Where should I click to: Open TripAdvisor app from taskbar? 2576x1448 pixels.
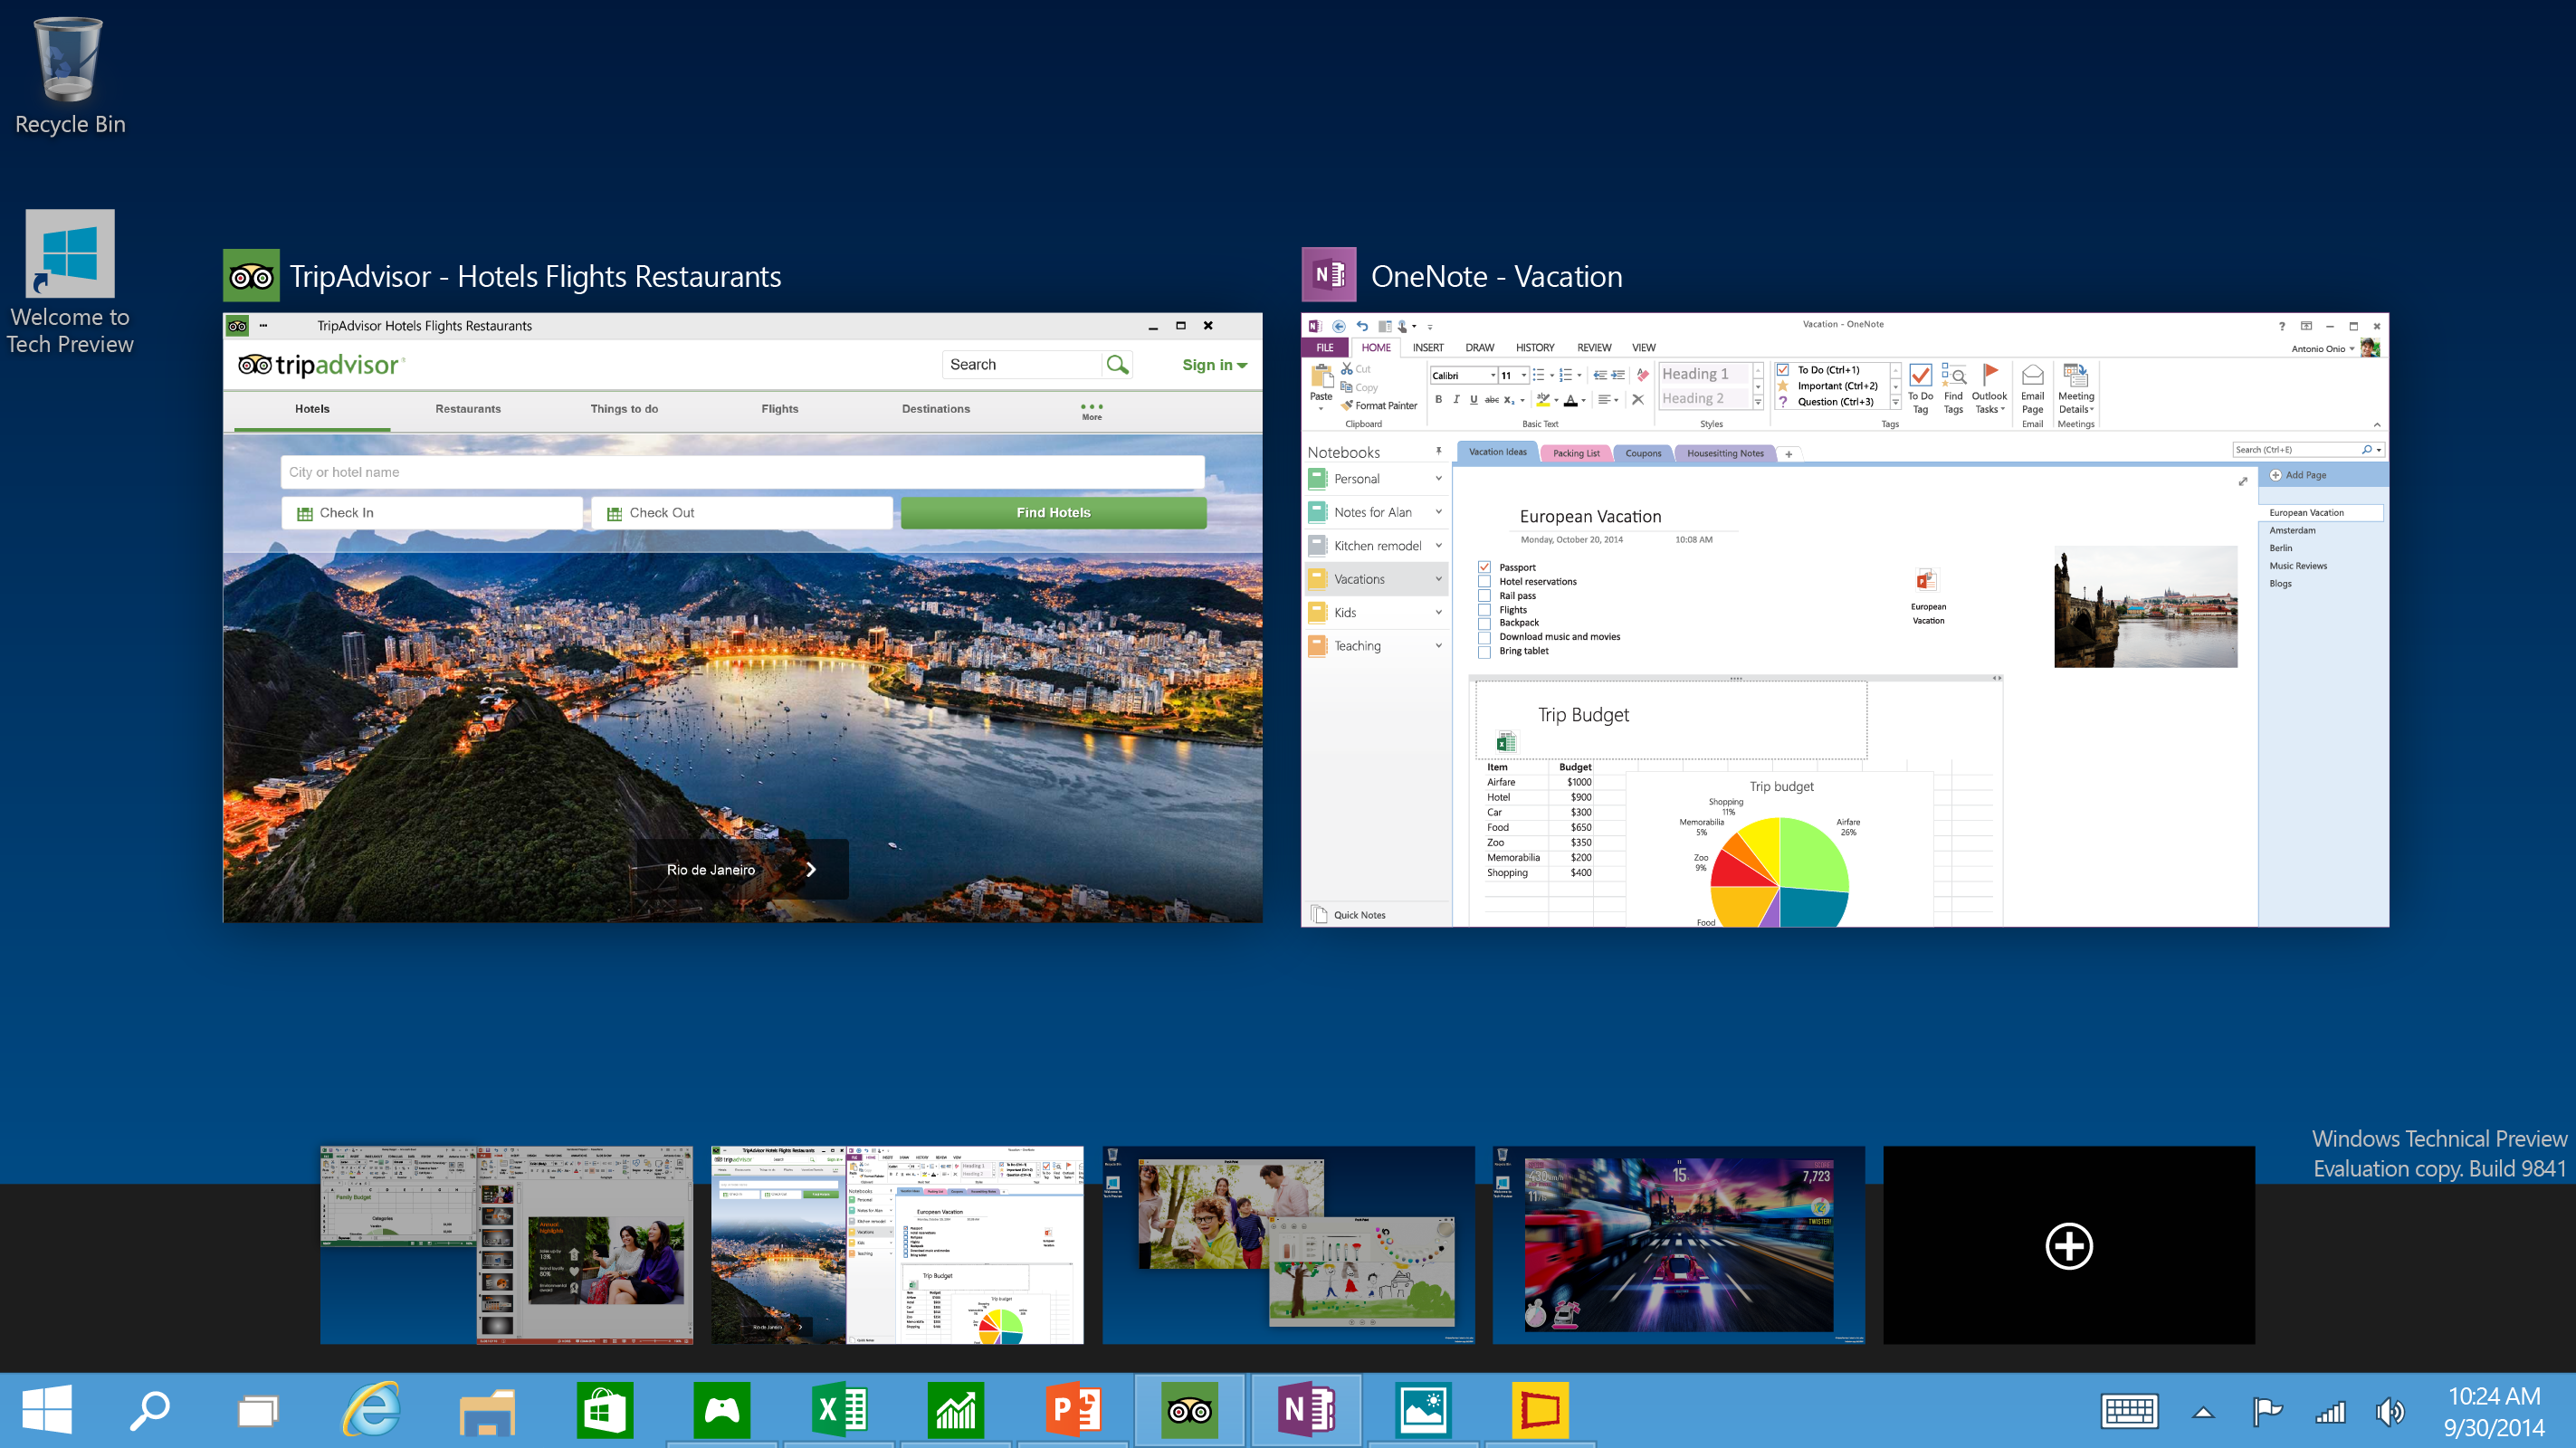coord(1189,1407)
